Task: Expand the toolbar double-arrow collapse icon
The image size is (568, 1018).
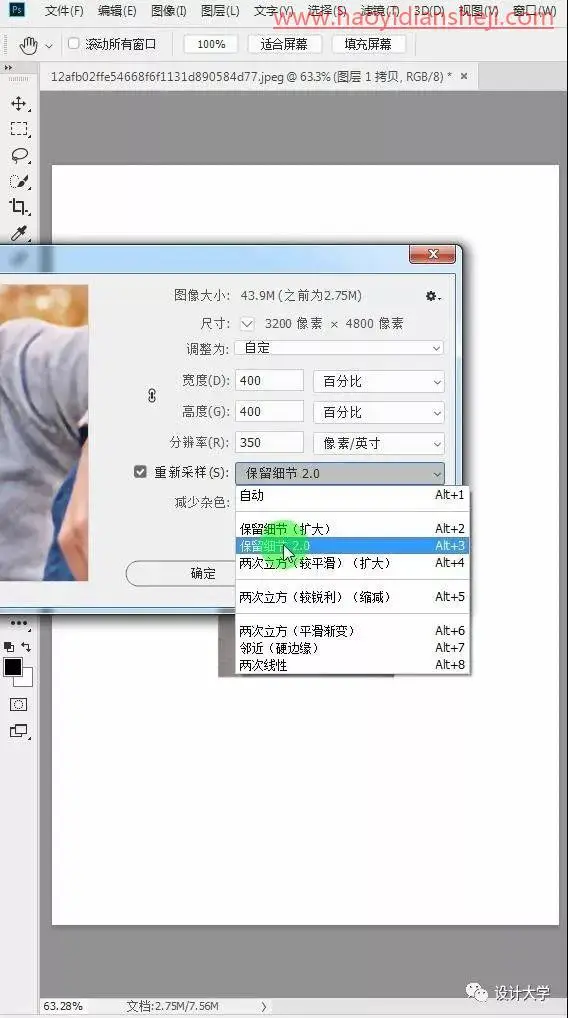Action: tap(8, 68)
